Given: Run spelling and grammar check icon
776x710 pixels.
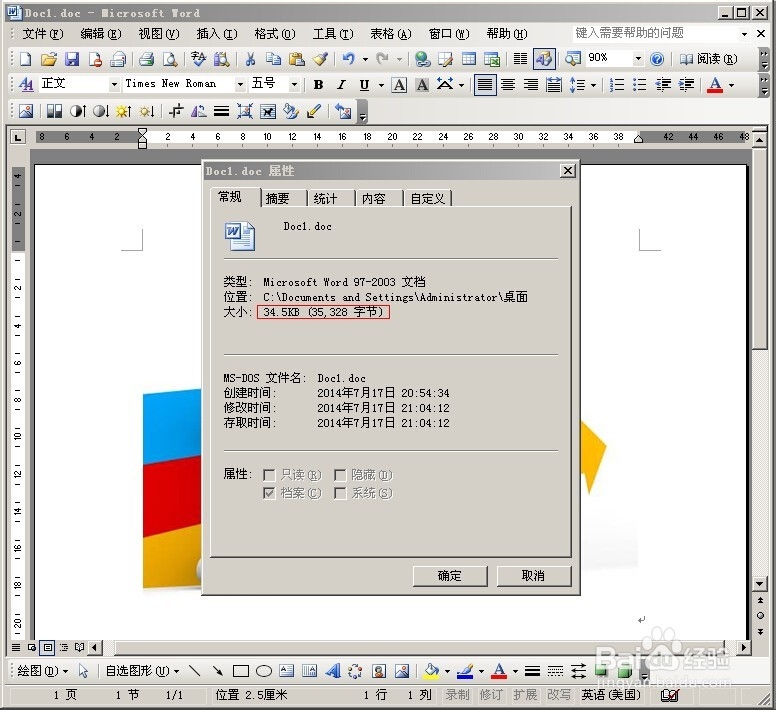Looking at the screenshot, I should pyautogui.click(x=198, y=59).
